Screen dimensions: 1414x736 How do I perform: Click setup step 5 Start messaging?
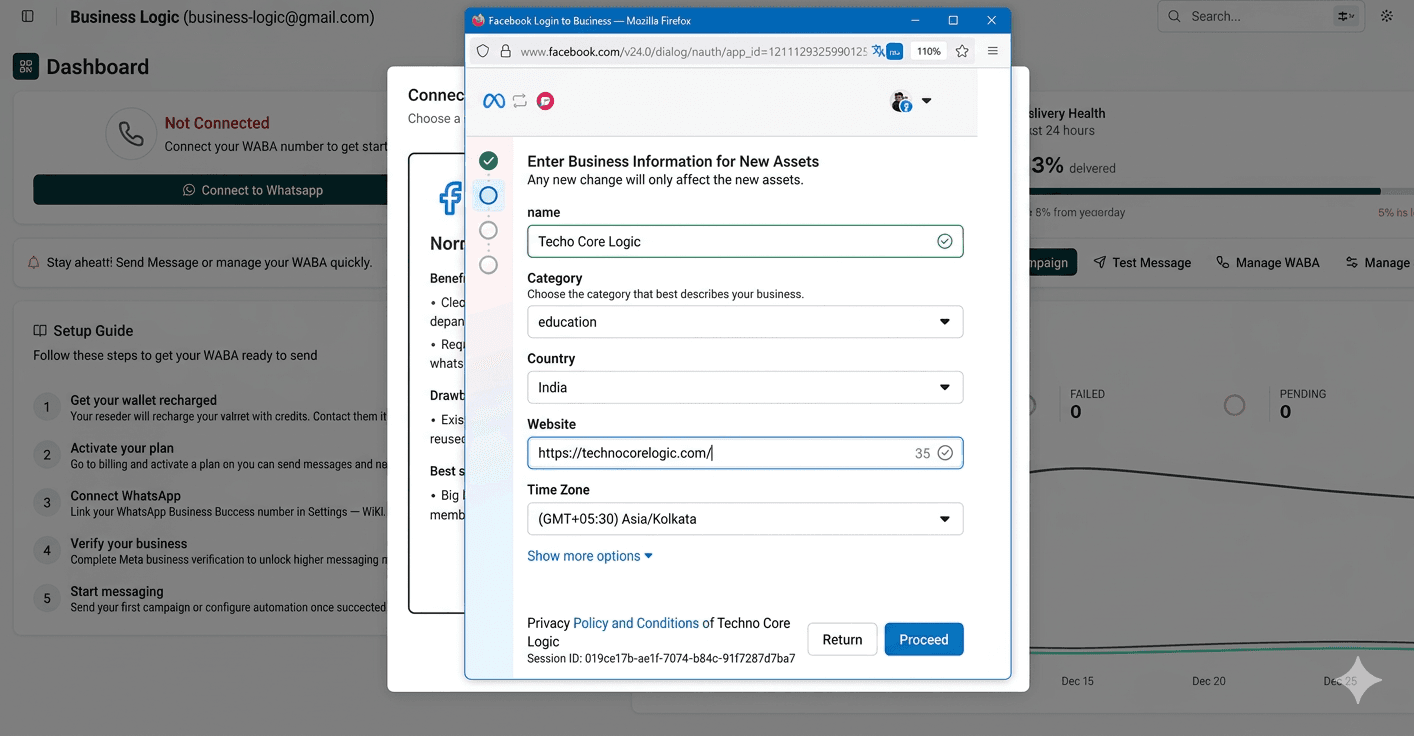(x=210, y=599)
